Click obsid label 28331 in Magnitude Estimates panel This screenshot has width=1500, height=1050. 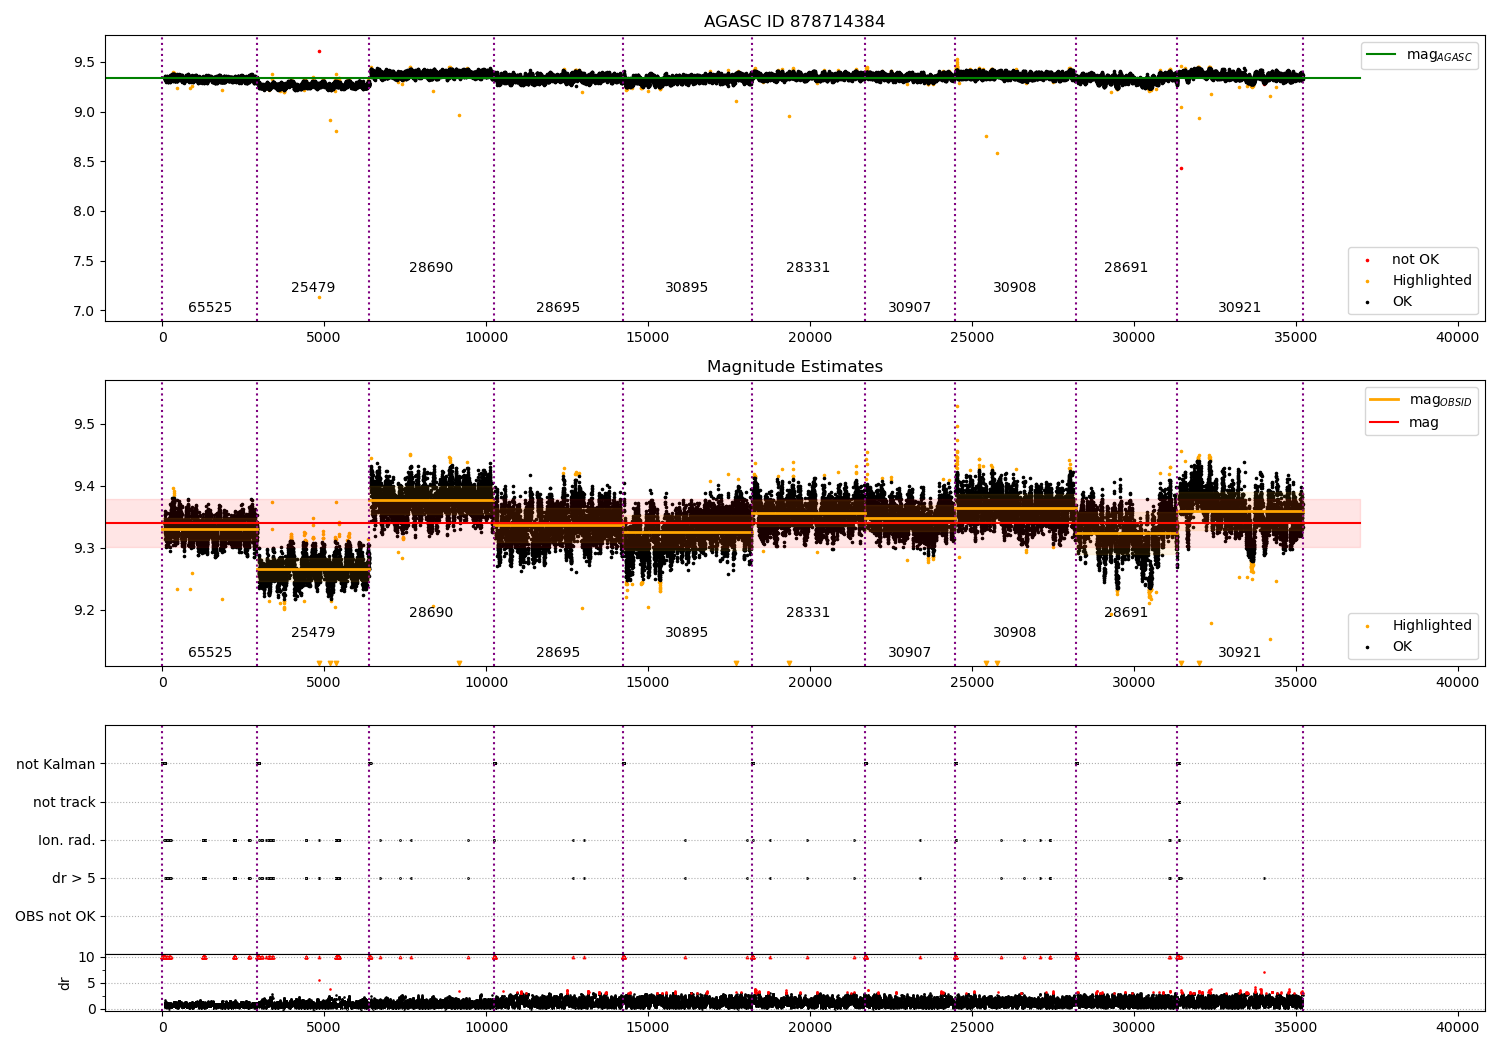click(808, 613)
